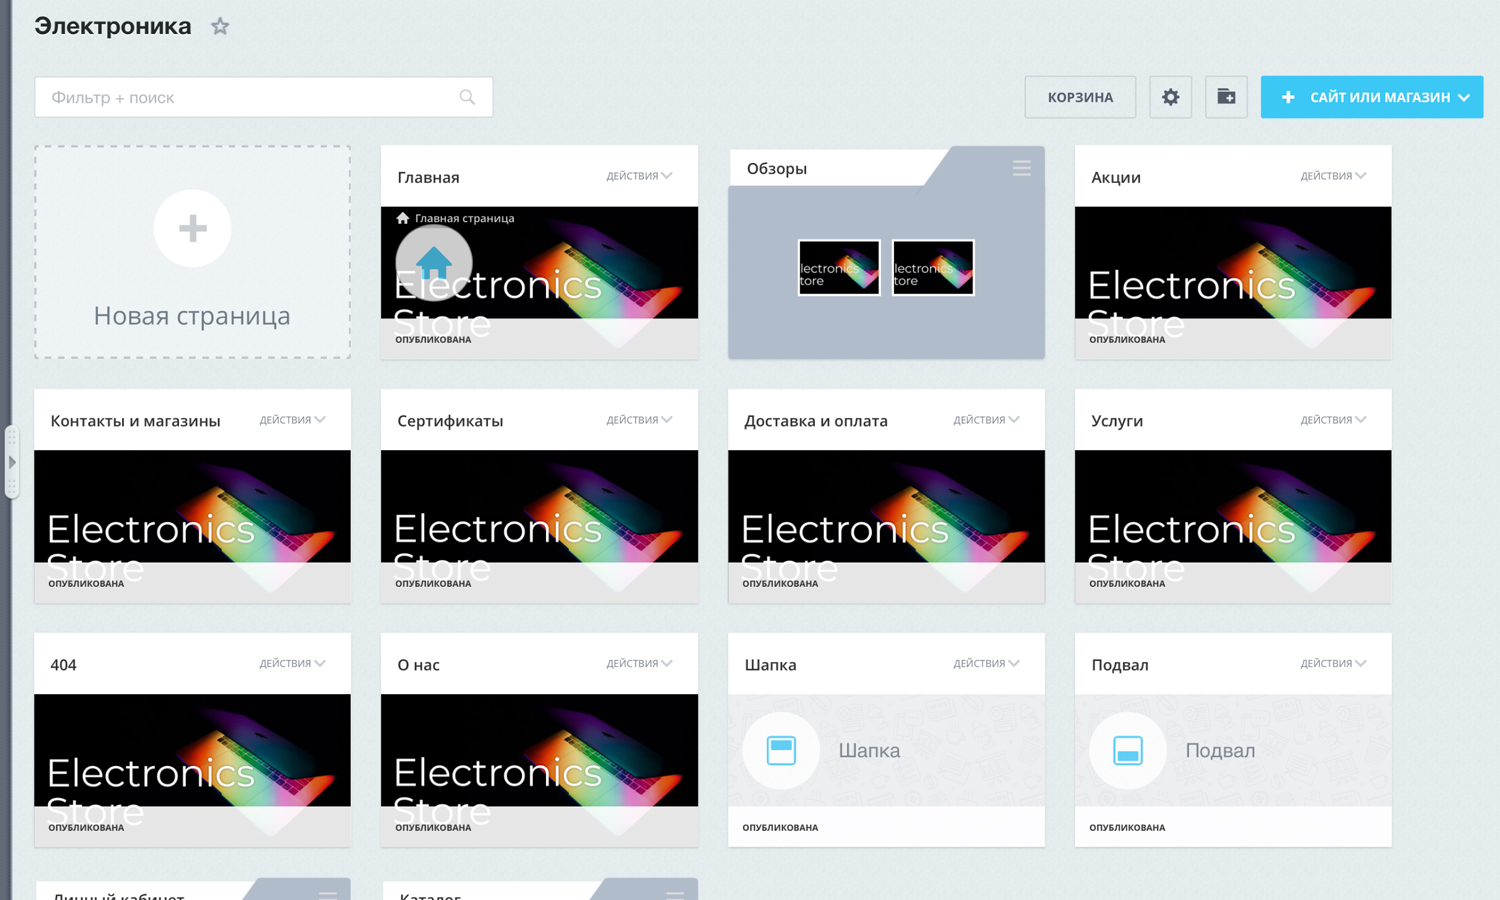Click the Подвал footer block icon
Image resolution: width=1500 pixels, height=900 pixels.
(x=1128, y=750)
